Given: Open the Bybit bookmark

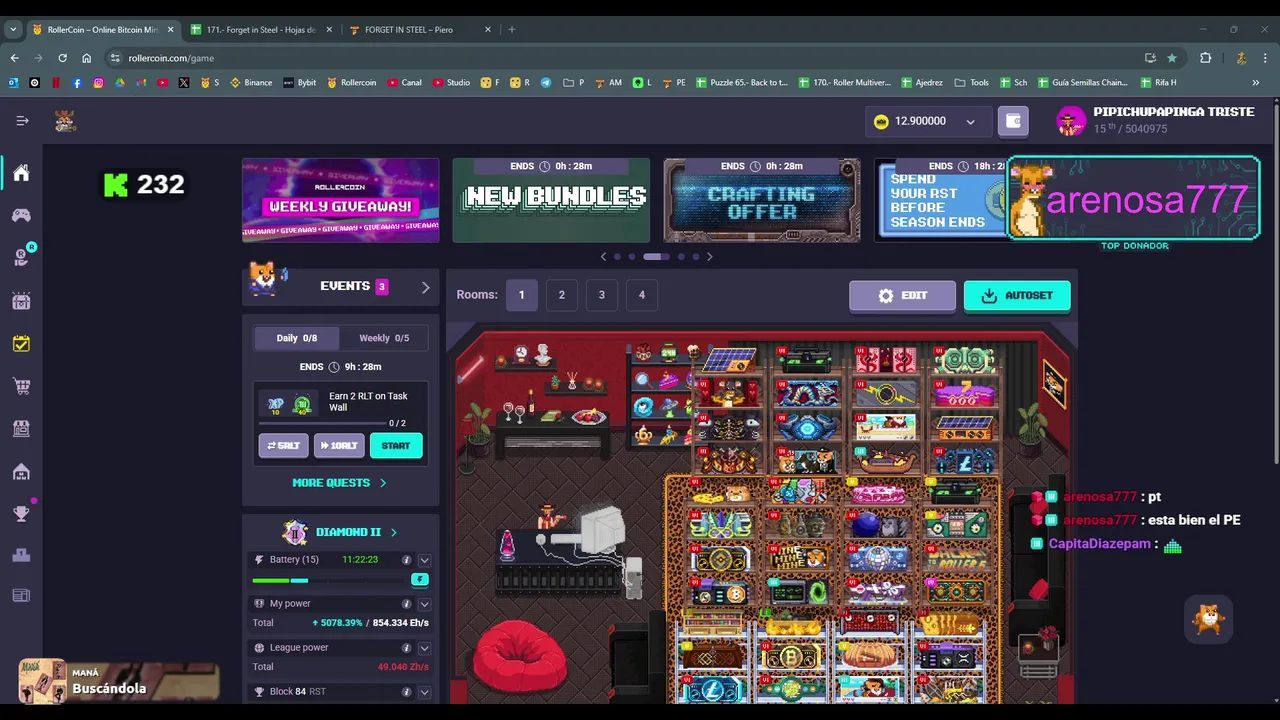Looking at the screenshot, I should click(300, 82).
